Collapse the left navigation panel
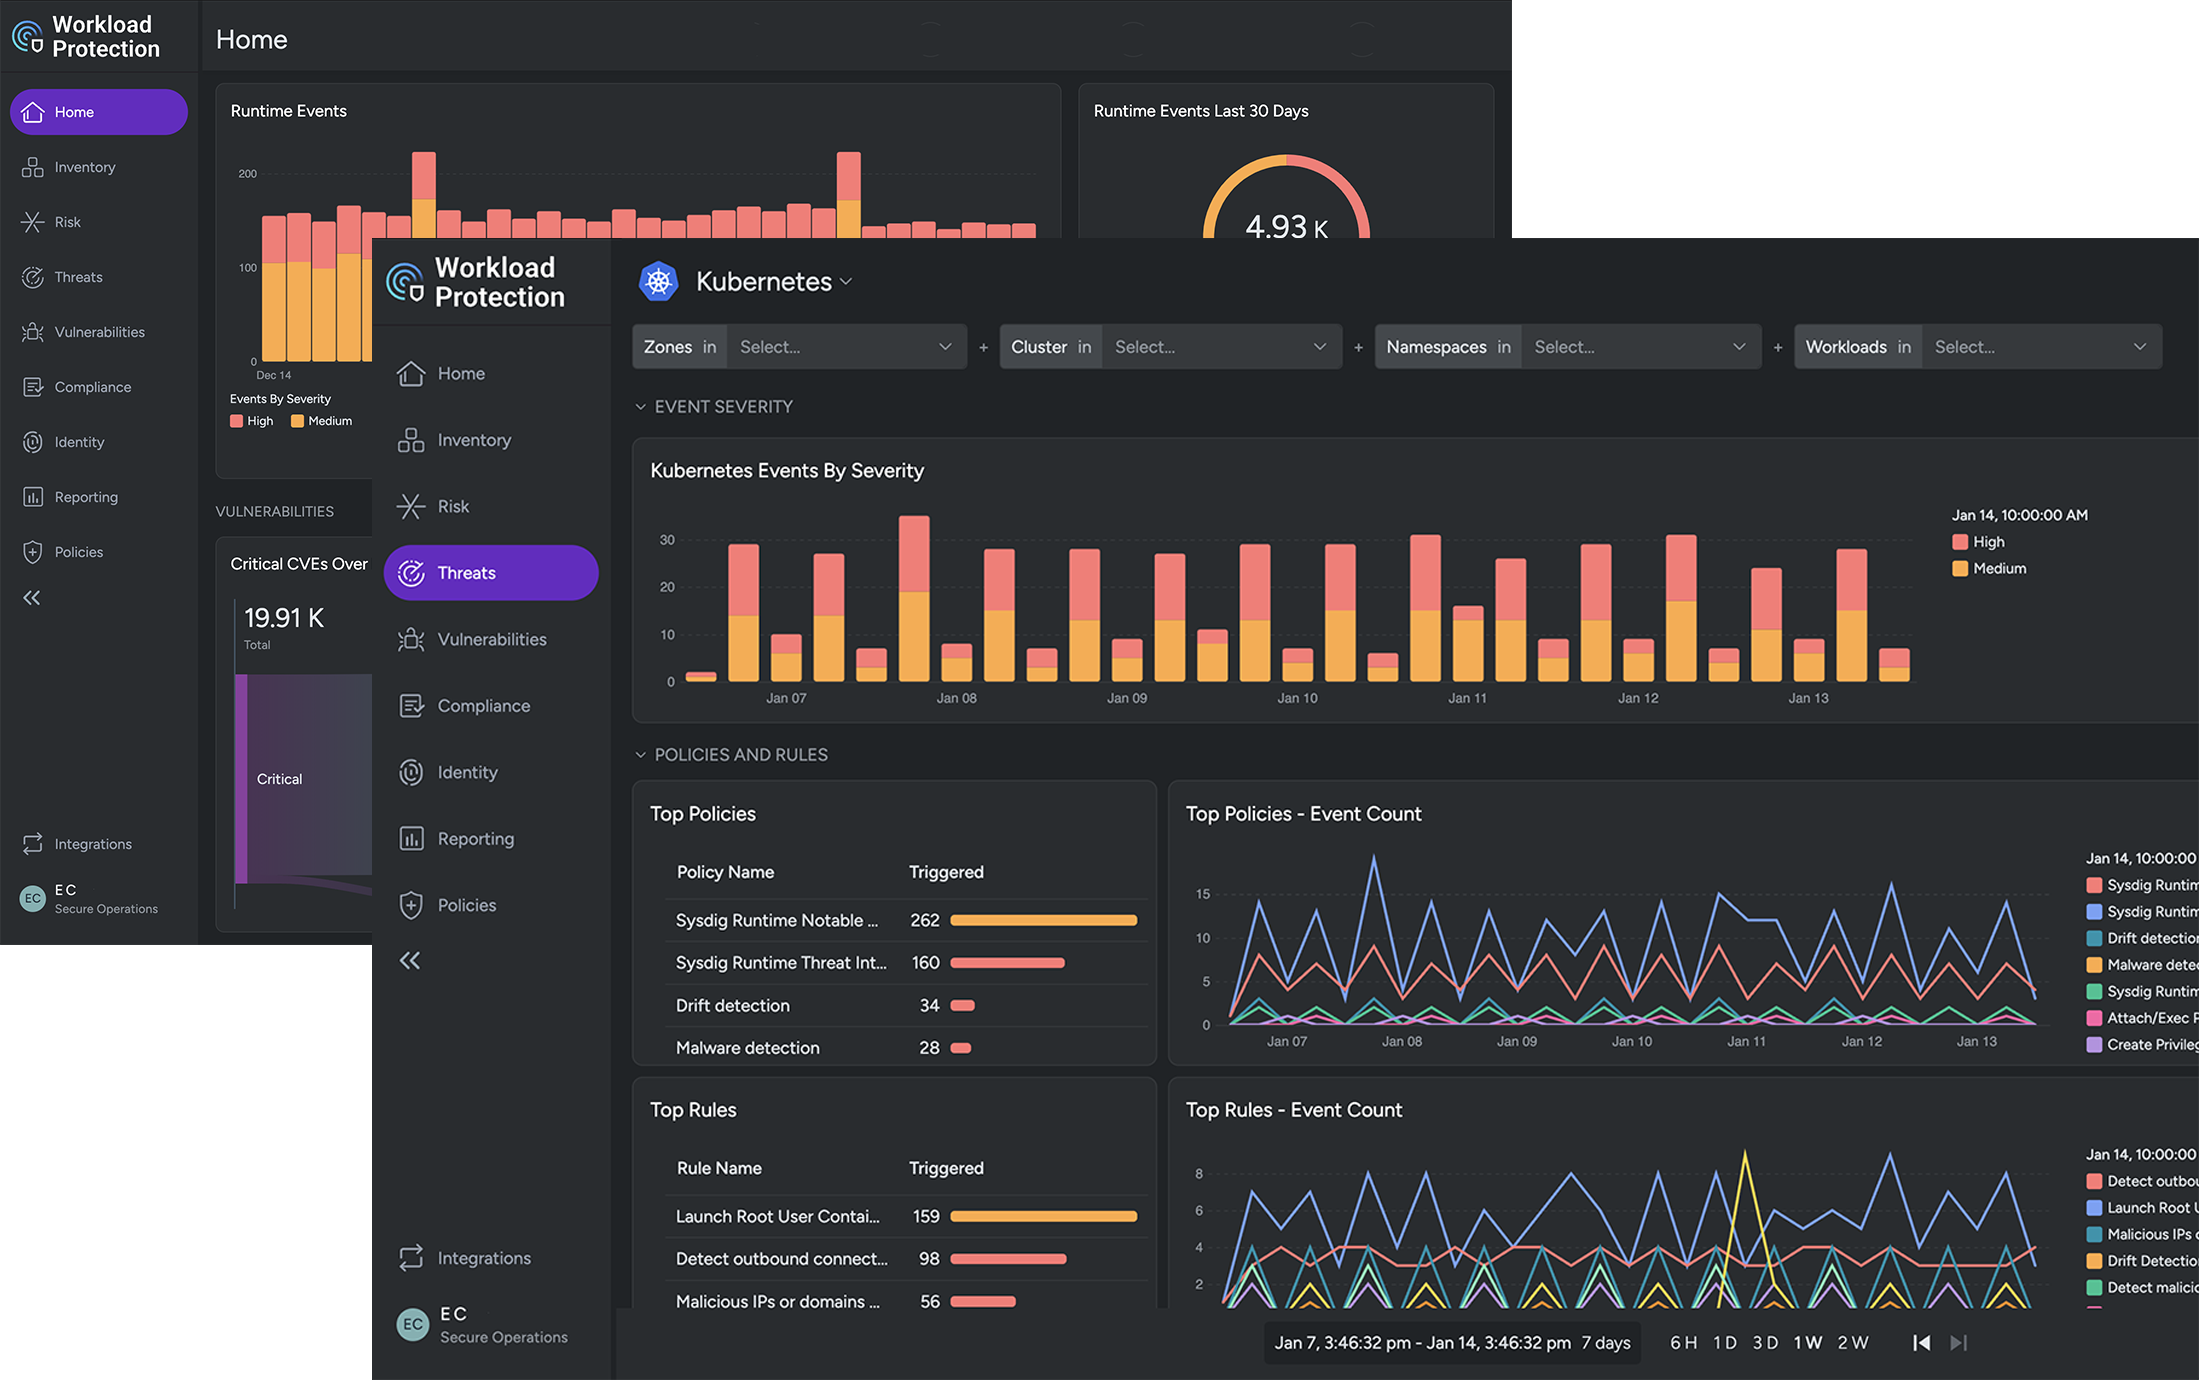Image resolution: width=2199 pixels, height=1380 pixels. [x=32, y=598]
